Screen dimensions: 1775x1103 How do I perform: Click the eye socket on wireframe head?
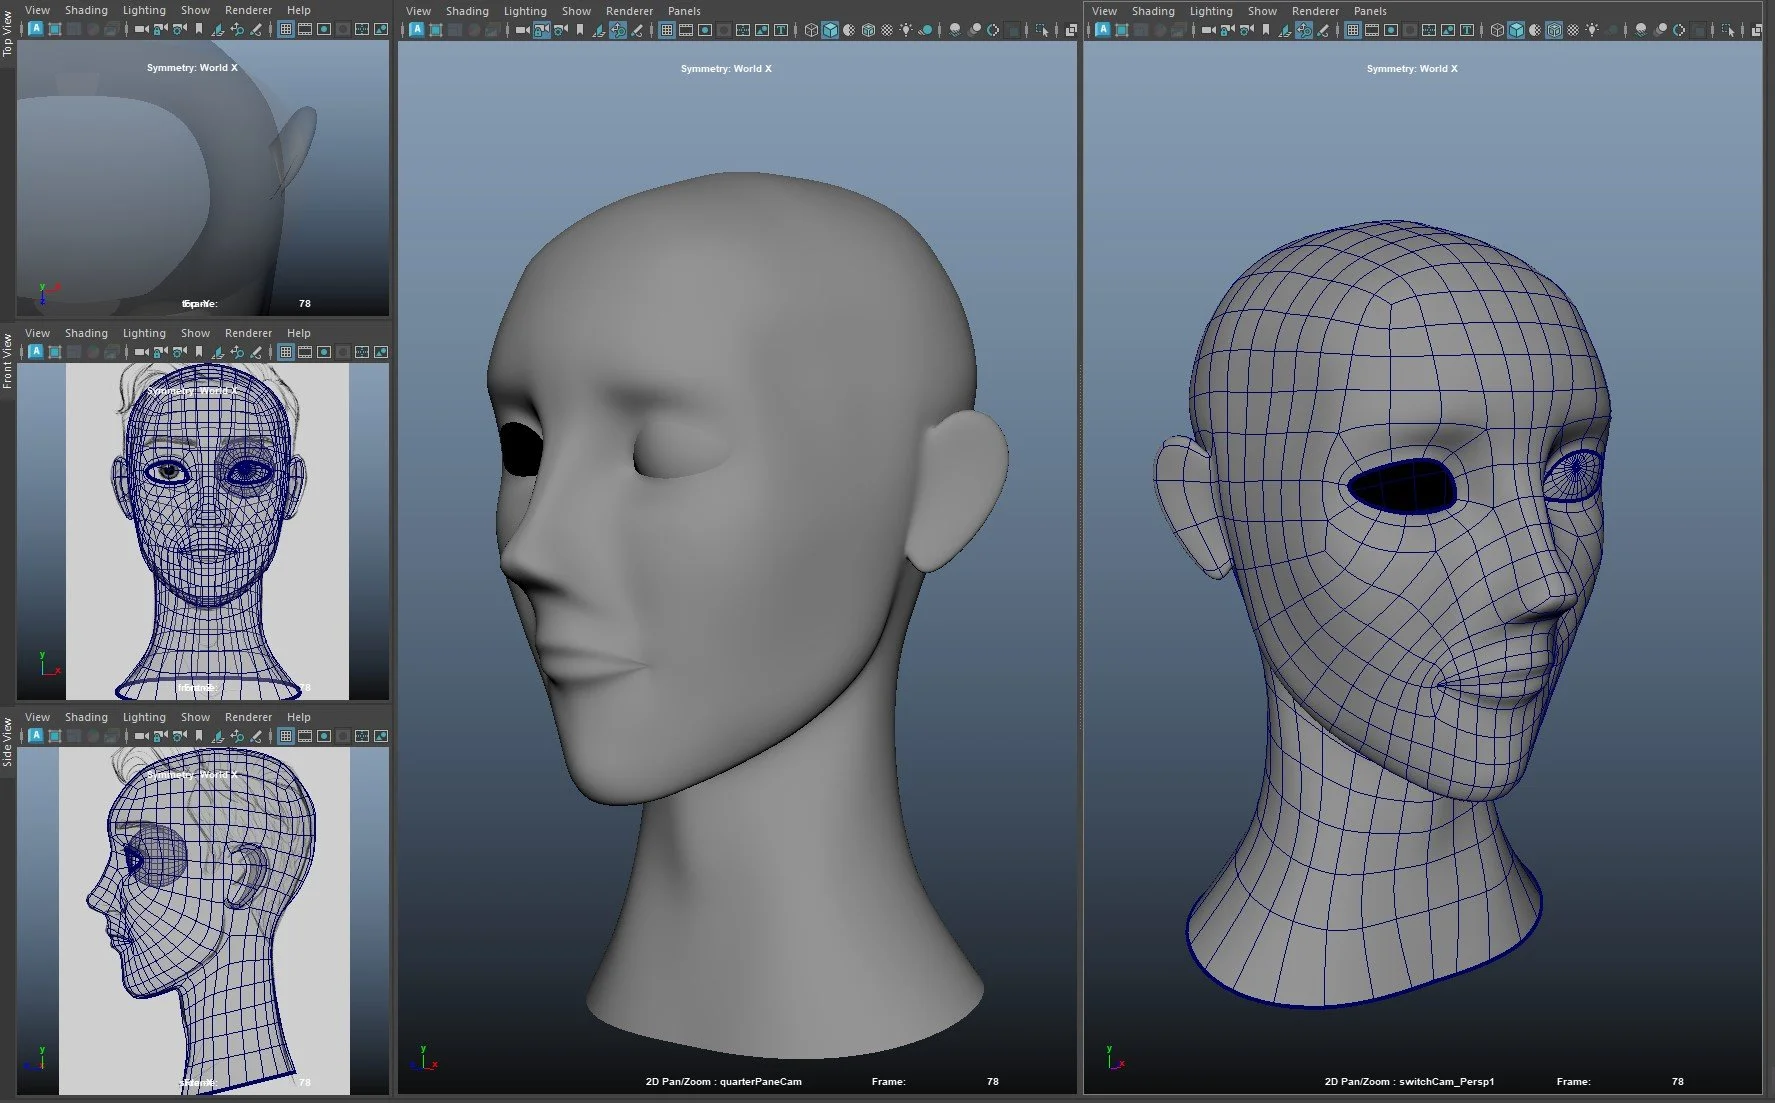tap(1402, 487)
